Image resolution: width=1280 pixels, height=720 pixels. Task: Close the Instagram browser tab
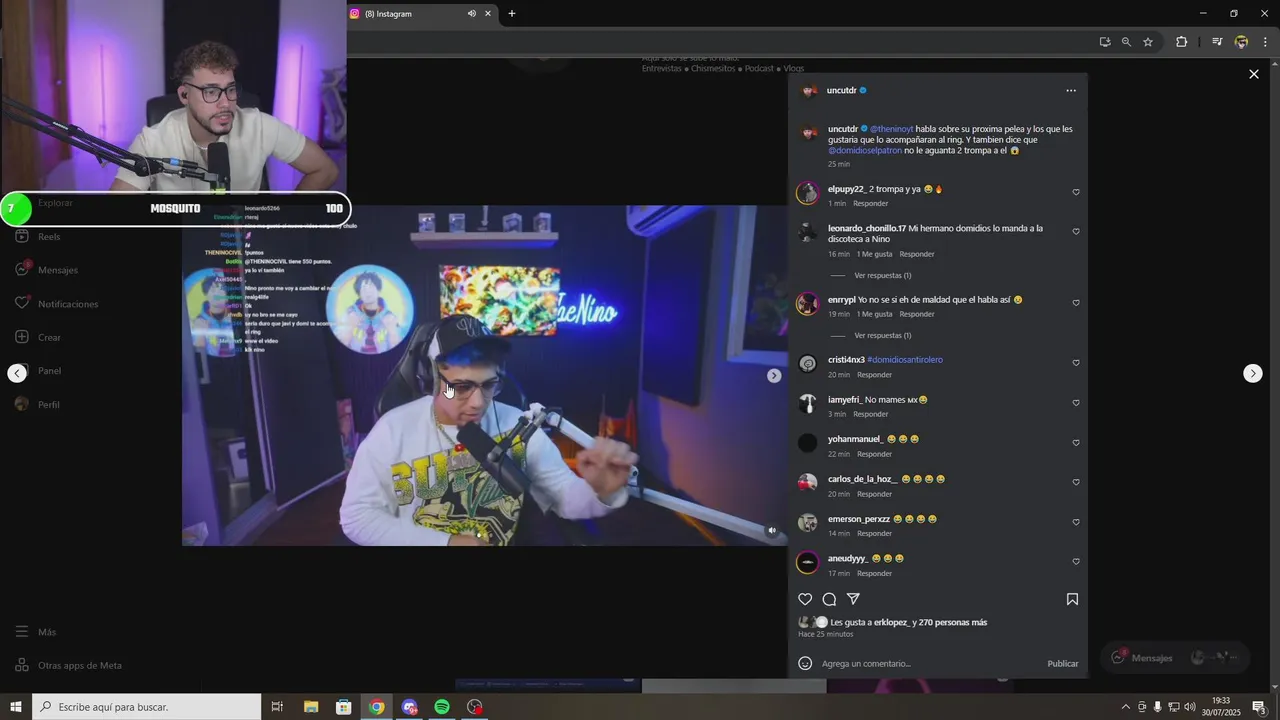point(488,13)
